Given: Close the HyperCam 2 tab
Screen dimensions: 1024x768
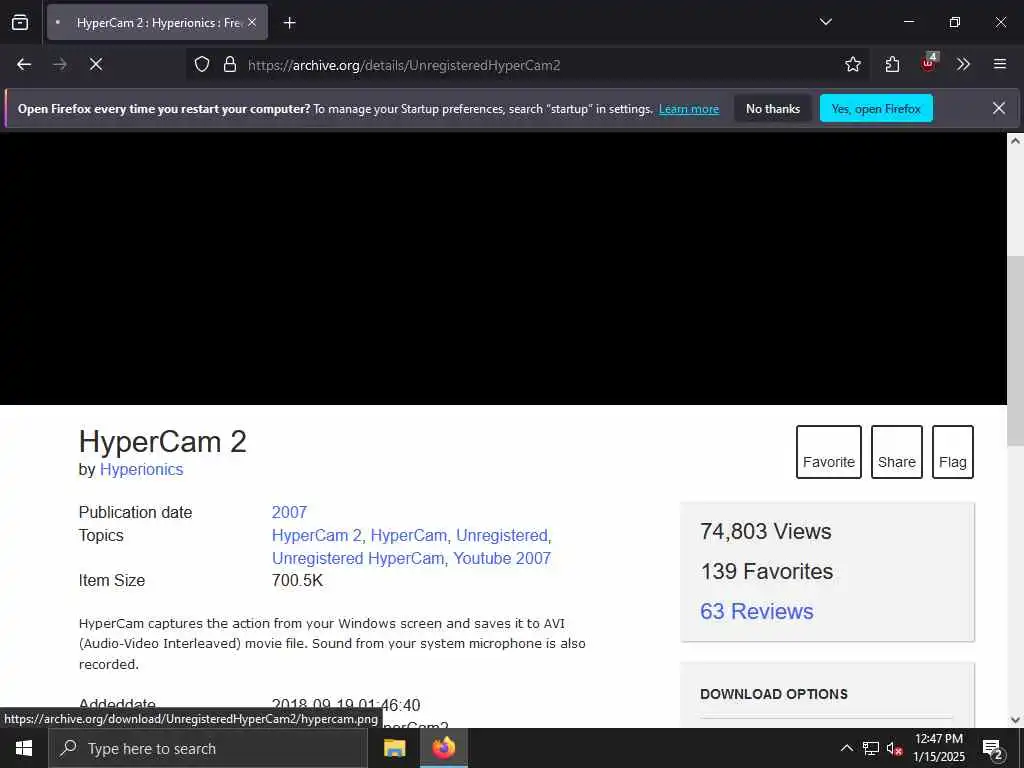Looking at the screenshot, I should coord(252,22).
